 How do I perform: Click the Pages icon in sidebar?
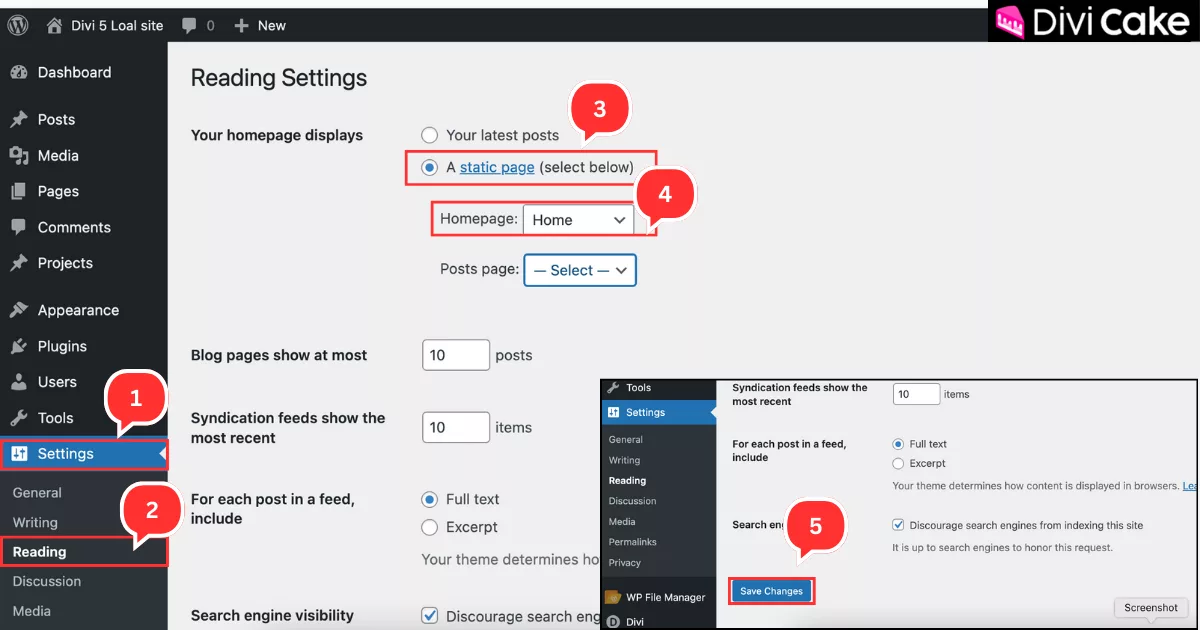click(x=19, y=191)
